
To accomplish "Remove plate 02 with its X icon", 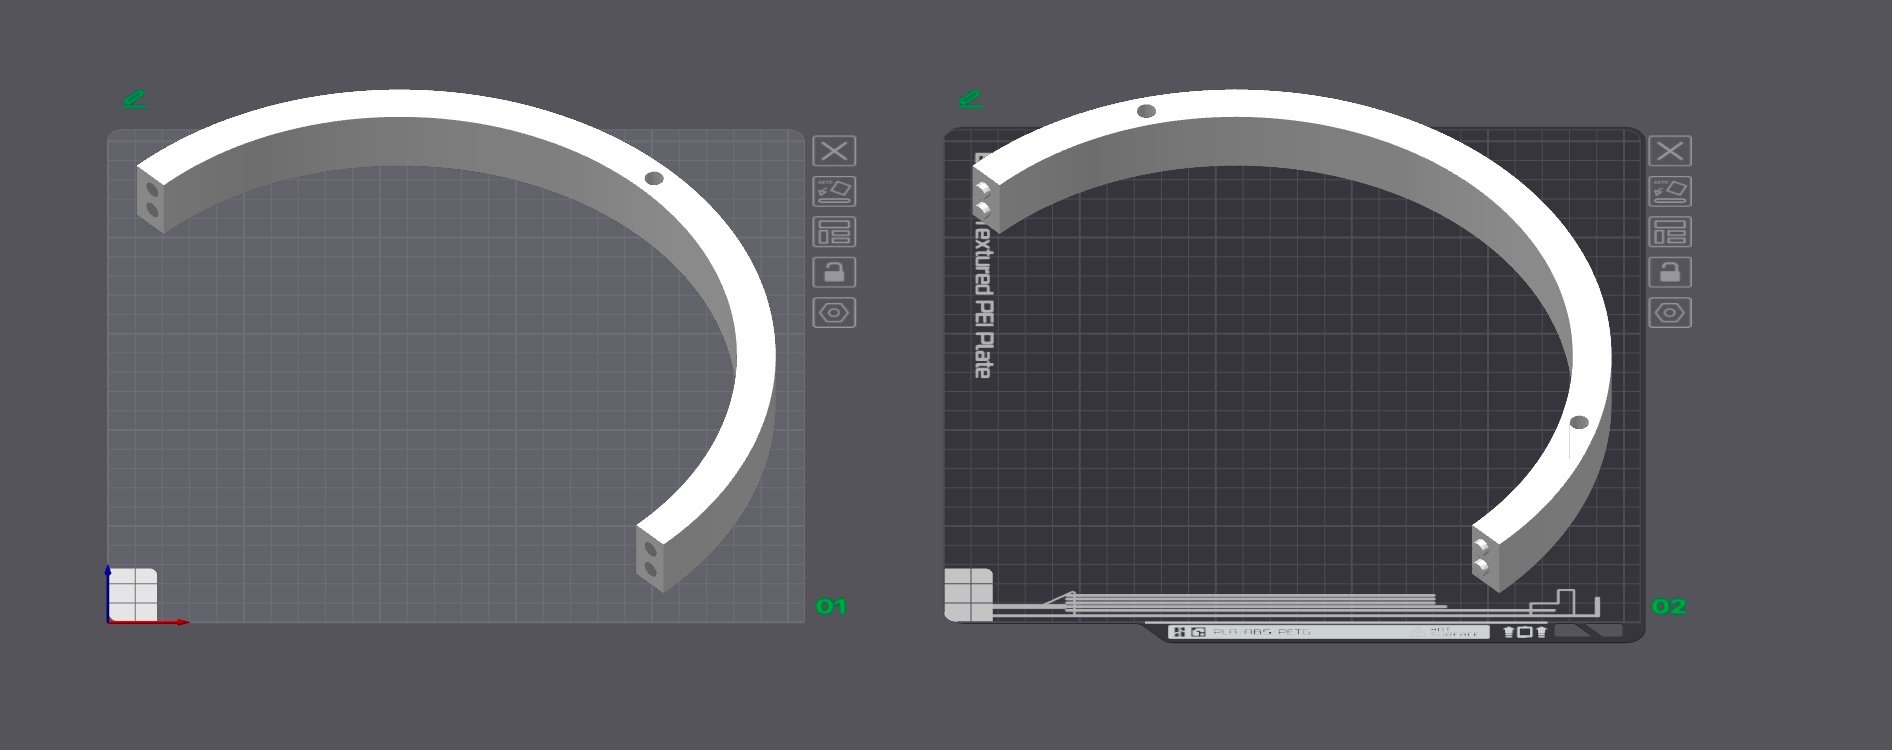I will [1670, 151].
